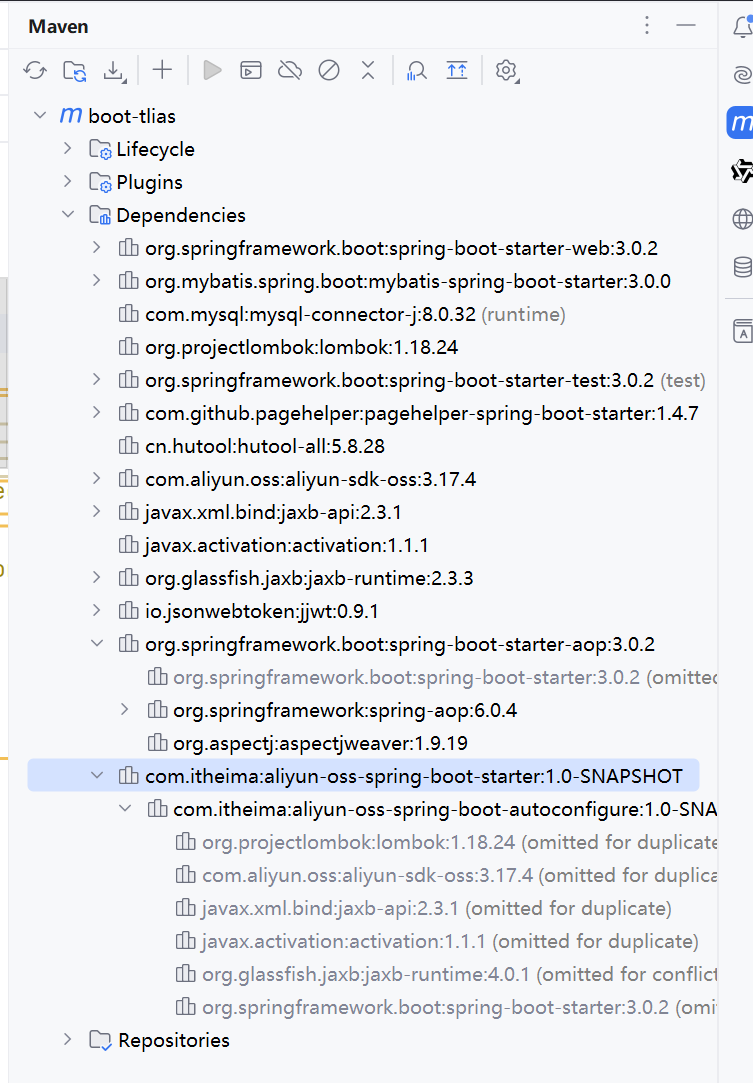
Task: Open the spiral icon tool in sidebar
Action: tap(743, 74)
